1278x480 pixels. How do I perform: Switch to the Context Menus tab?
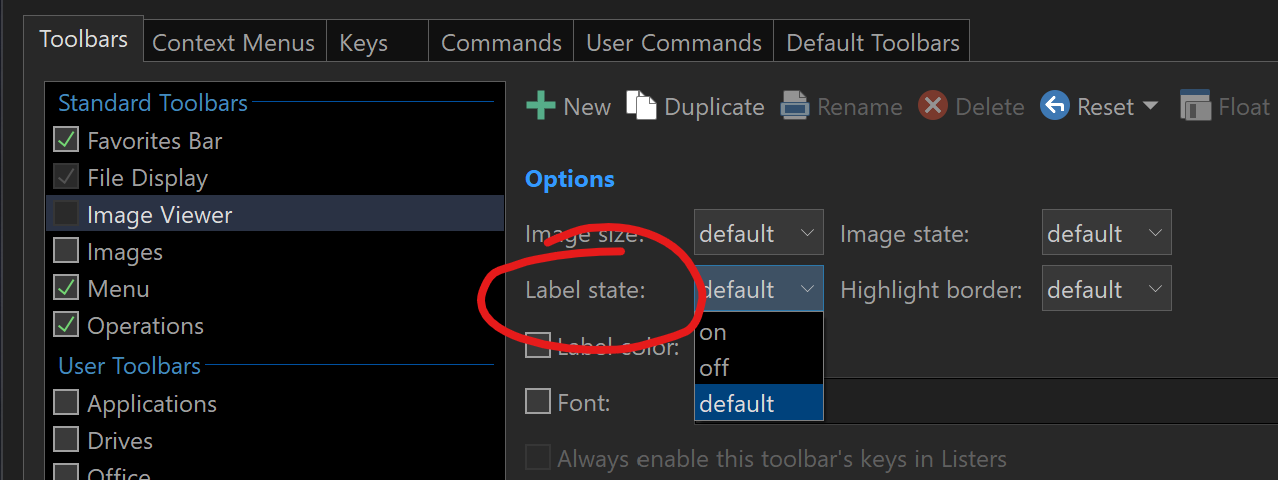pos(233,43)
